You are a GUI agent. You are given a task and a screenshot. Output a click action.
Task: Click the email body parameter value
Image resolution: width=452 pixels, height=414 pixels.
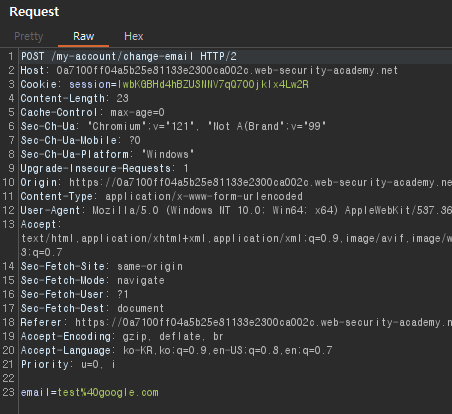(108, 392)
